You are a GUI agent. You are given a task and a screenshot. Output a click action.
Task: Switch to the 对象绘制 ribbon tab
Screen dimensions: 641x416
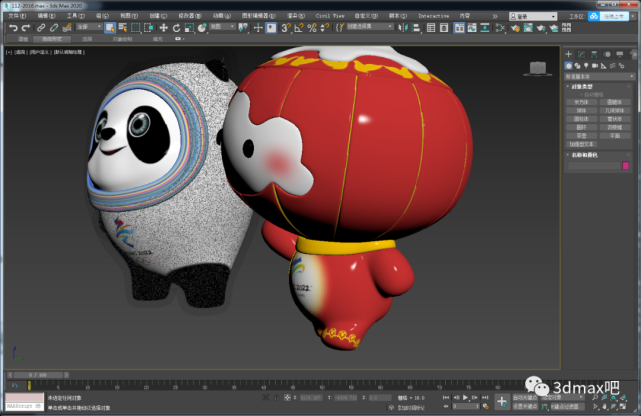pos(122,39)
